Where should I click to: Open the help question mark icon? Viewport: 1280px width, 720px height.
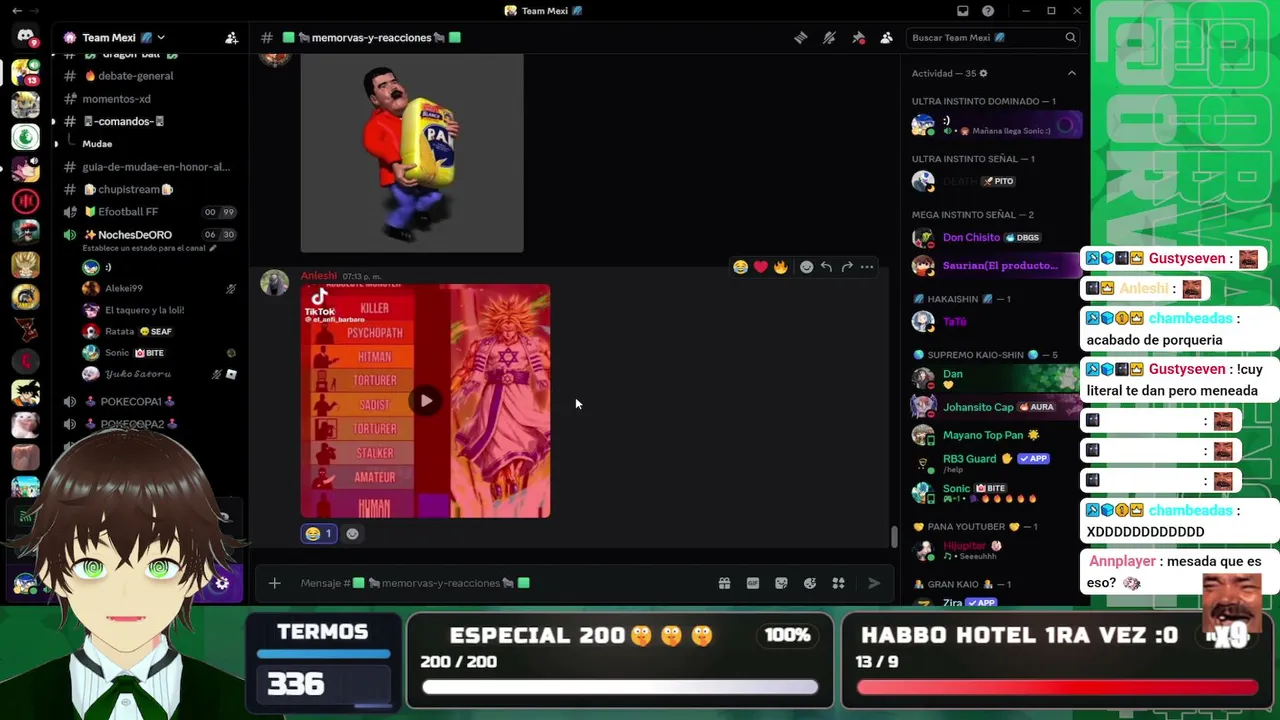click(x=988, y=11)
